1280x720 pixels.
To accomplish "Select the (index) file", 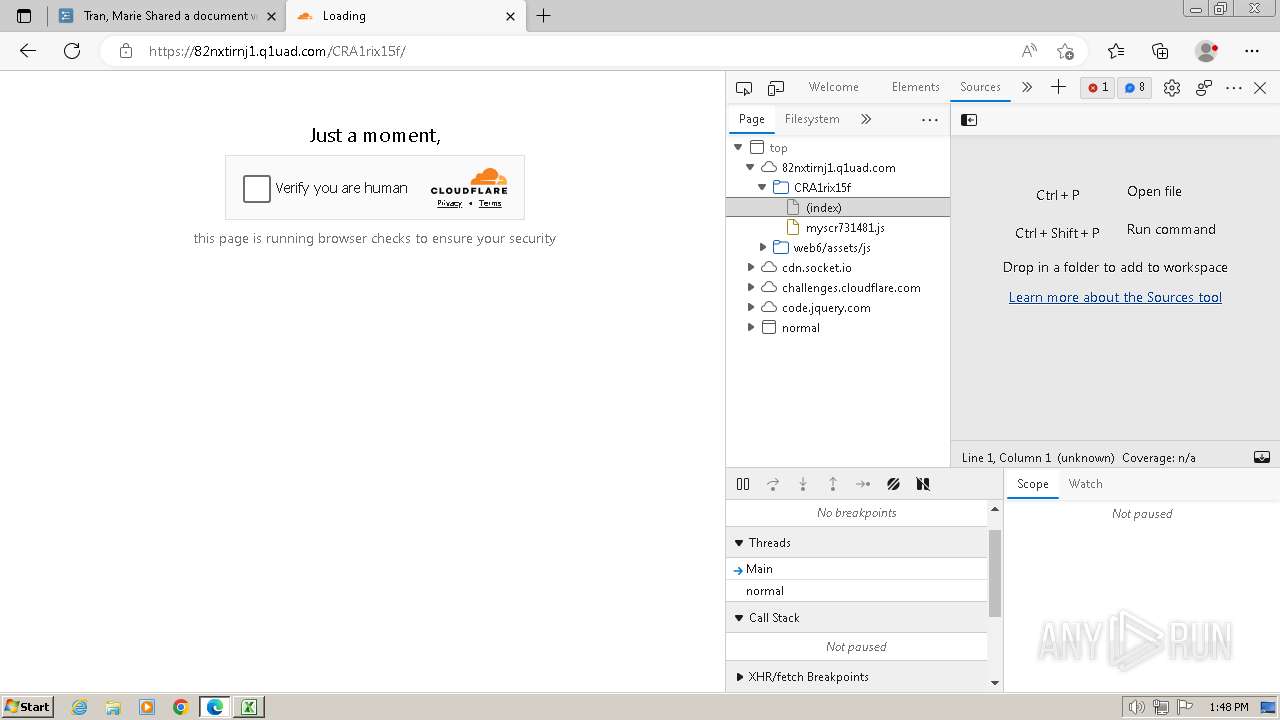I will tap(838, 208).
